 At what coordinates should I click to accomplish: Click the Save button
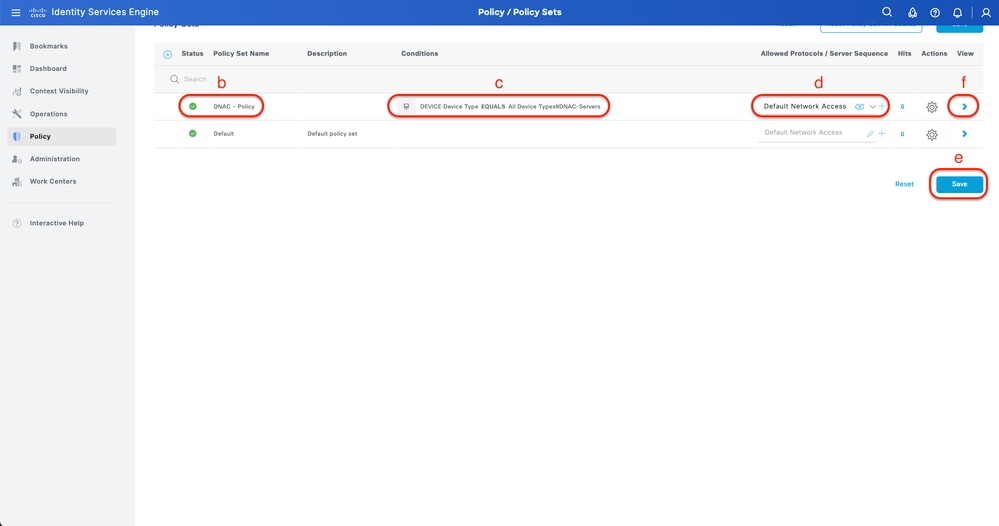tap(959, 184)
